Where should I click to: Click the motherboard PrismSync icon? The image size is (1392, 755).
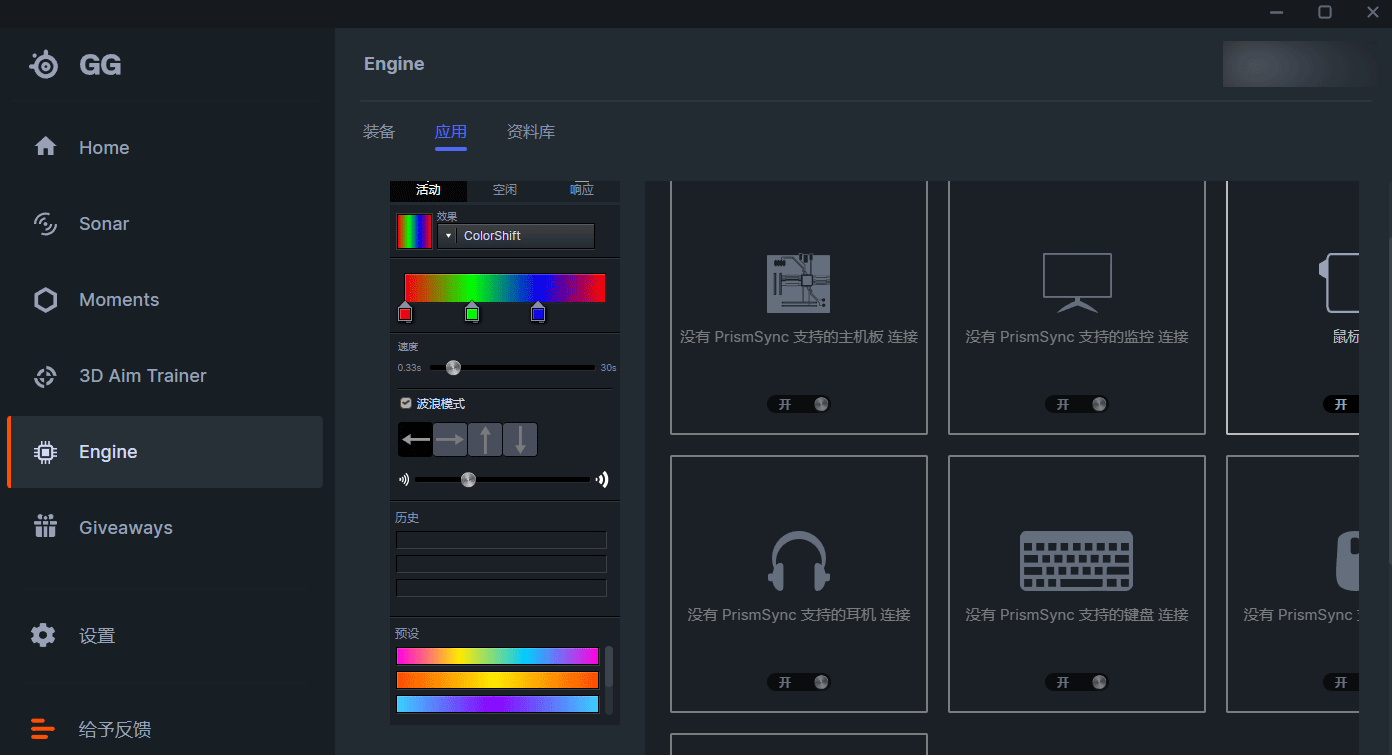798,283
